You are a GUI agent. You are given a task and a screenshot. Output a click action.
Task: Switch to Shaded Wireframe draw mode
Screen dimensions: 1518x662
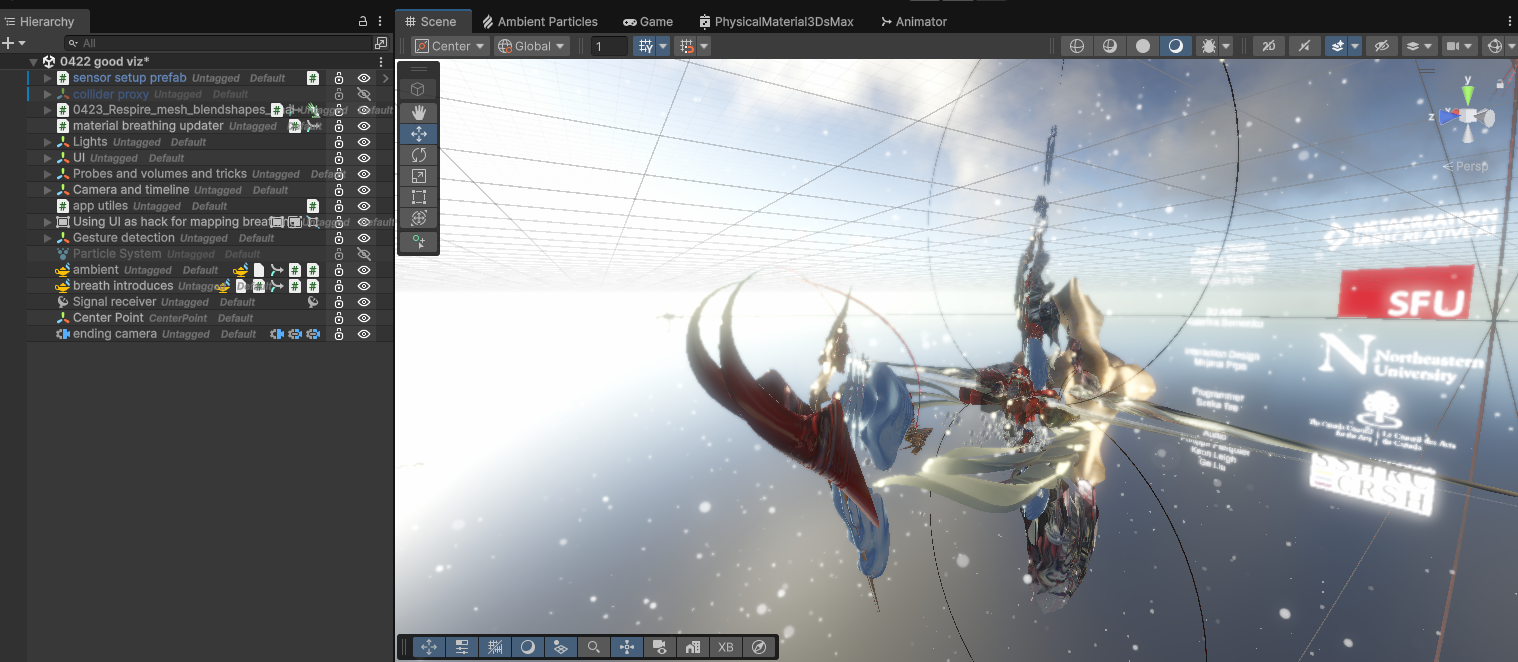click(1109, 46)
